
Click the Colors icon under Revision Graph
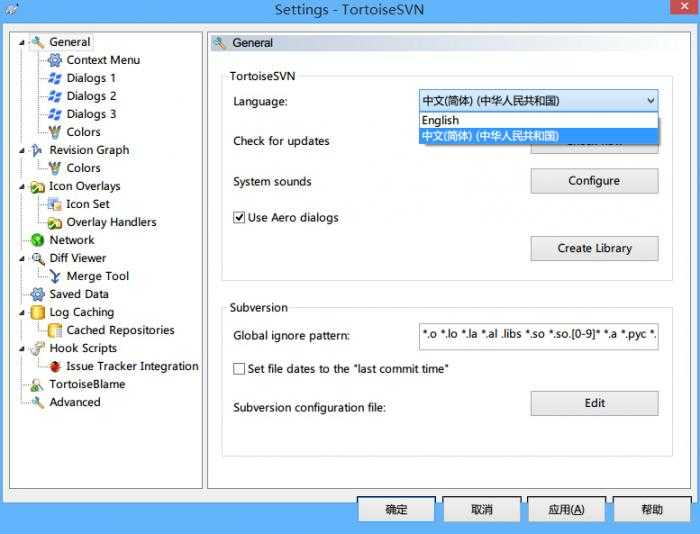(x=54, y=168)
